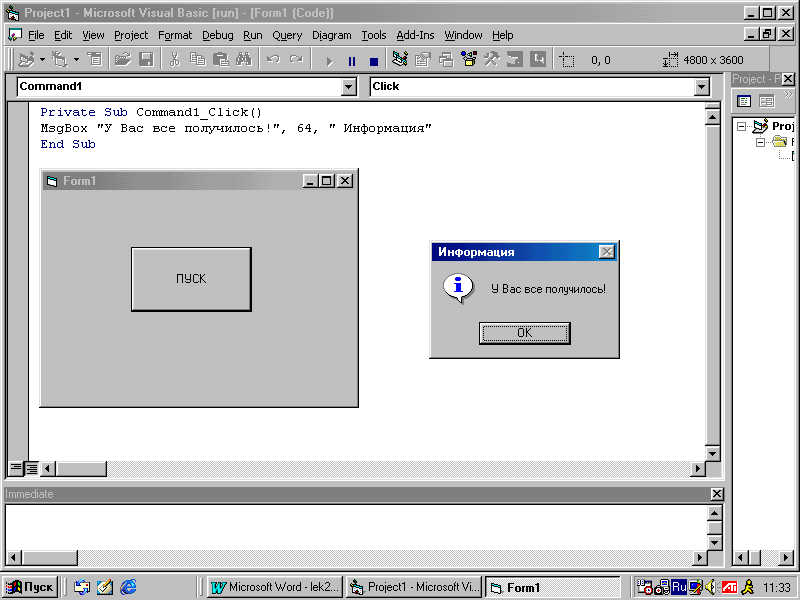Open the Window menu
This screenshot has height=600, width=800.
pyautogui.click(x=463, y=35)
